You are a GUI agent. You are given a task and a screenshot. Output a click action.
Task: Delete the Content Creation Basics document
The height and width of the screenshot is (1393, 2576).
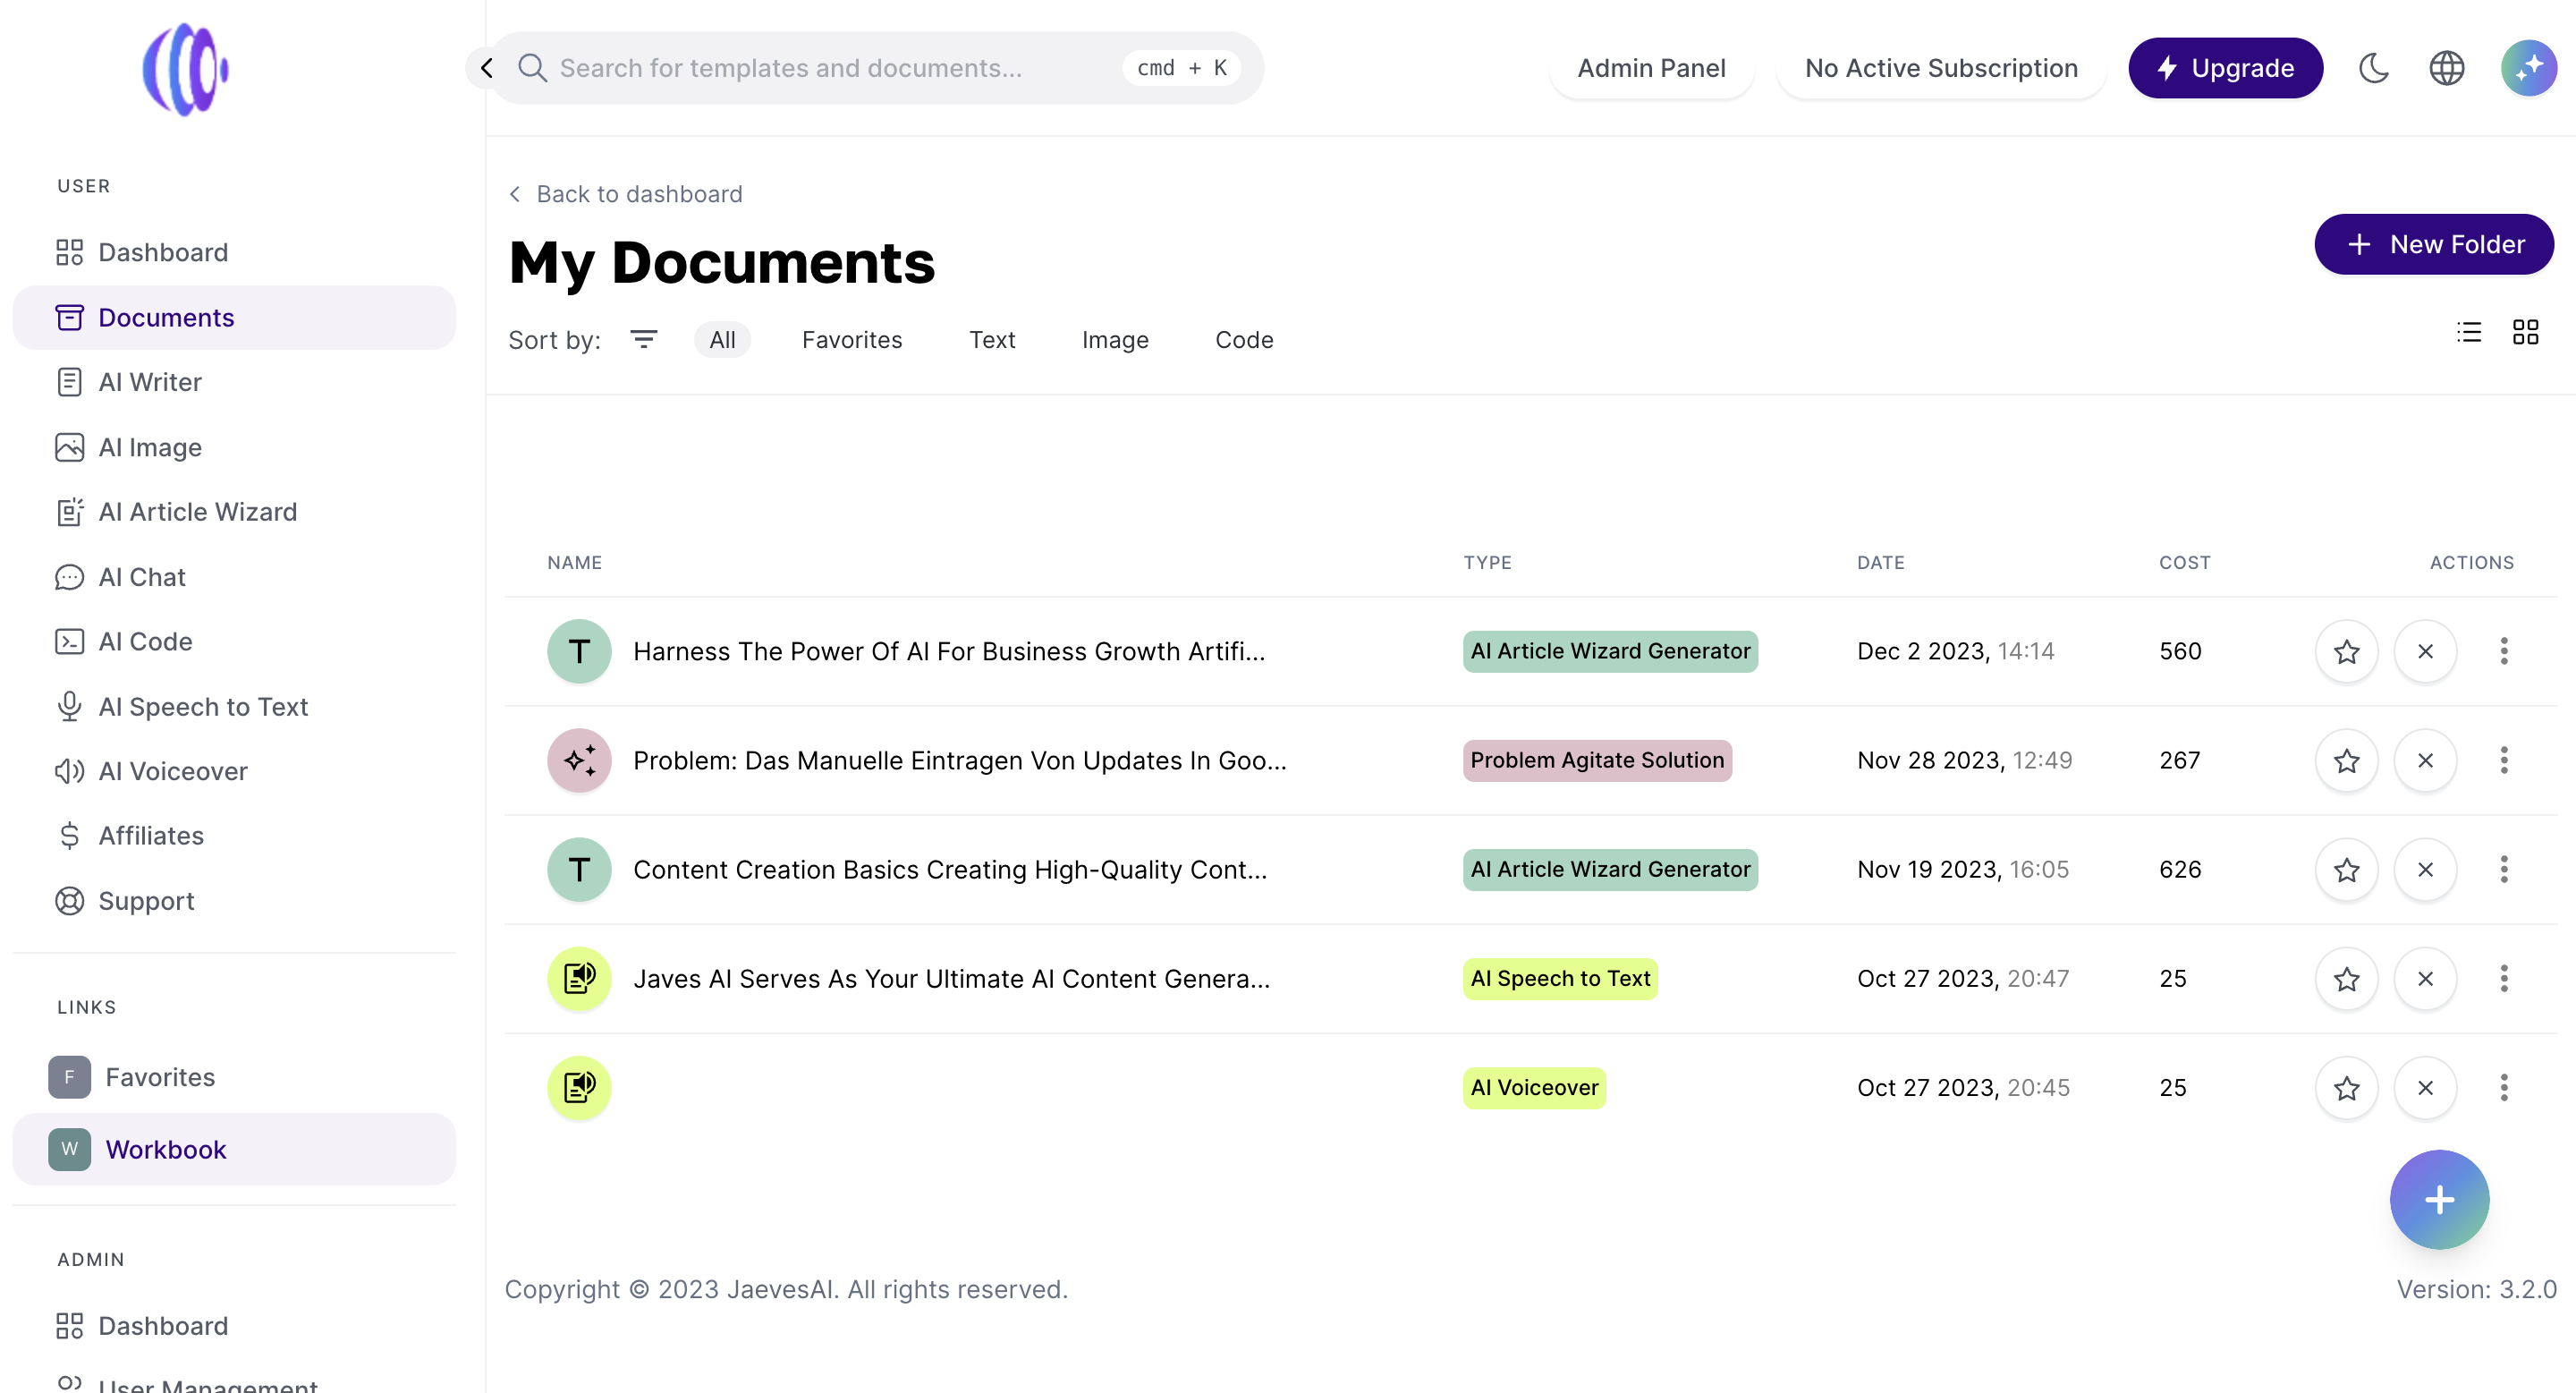[x=2425, y=869]
